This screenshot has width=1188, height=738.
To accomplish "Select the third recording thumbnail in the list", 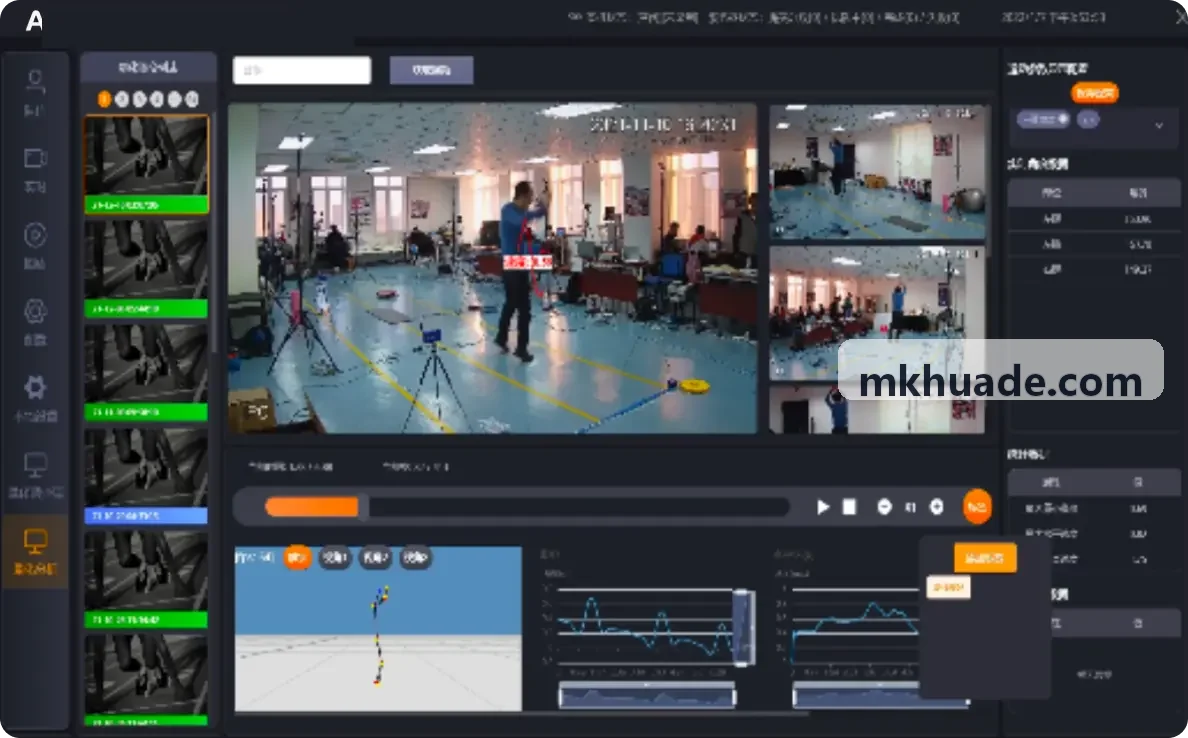I will click(146, 371).
